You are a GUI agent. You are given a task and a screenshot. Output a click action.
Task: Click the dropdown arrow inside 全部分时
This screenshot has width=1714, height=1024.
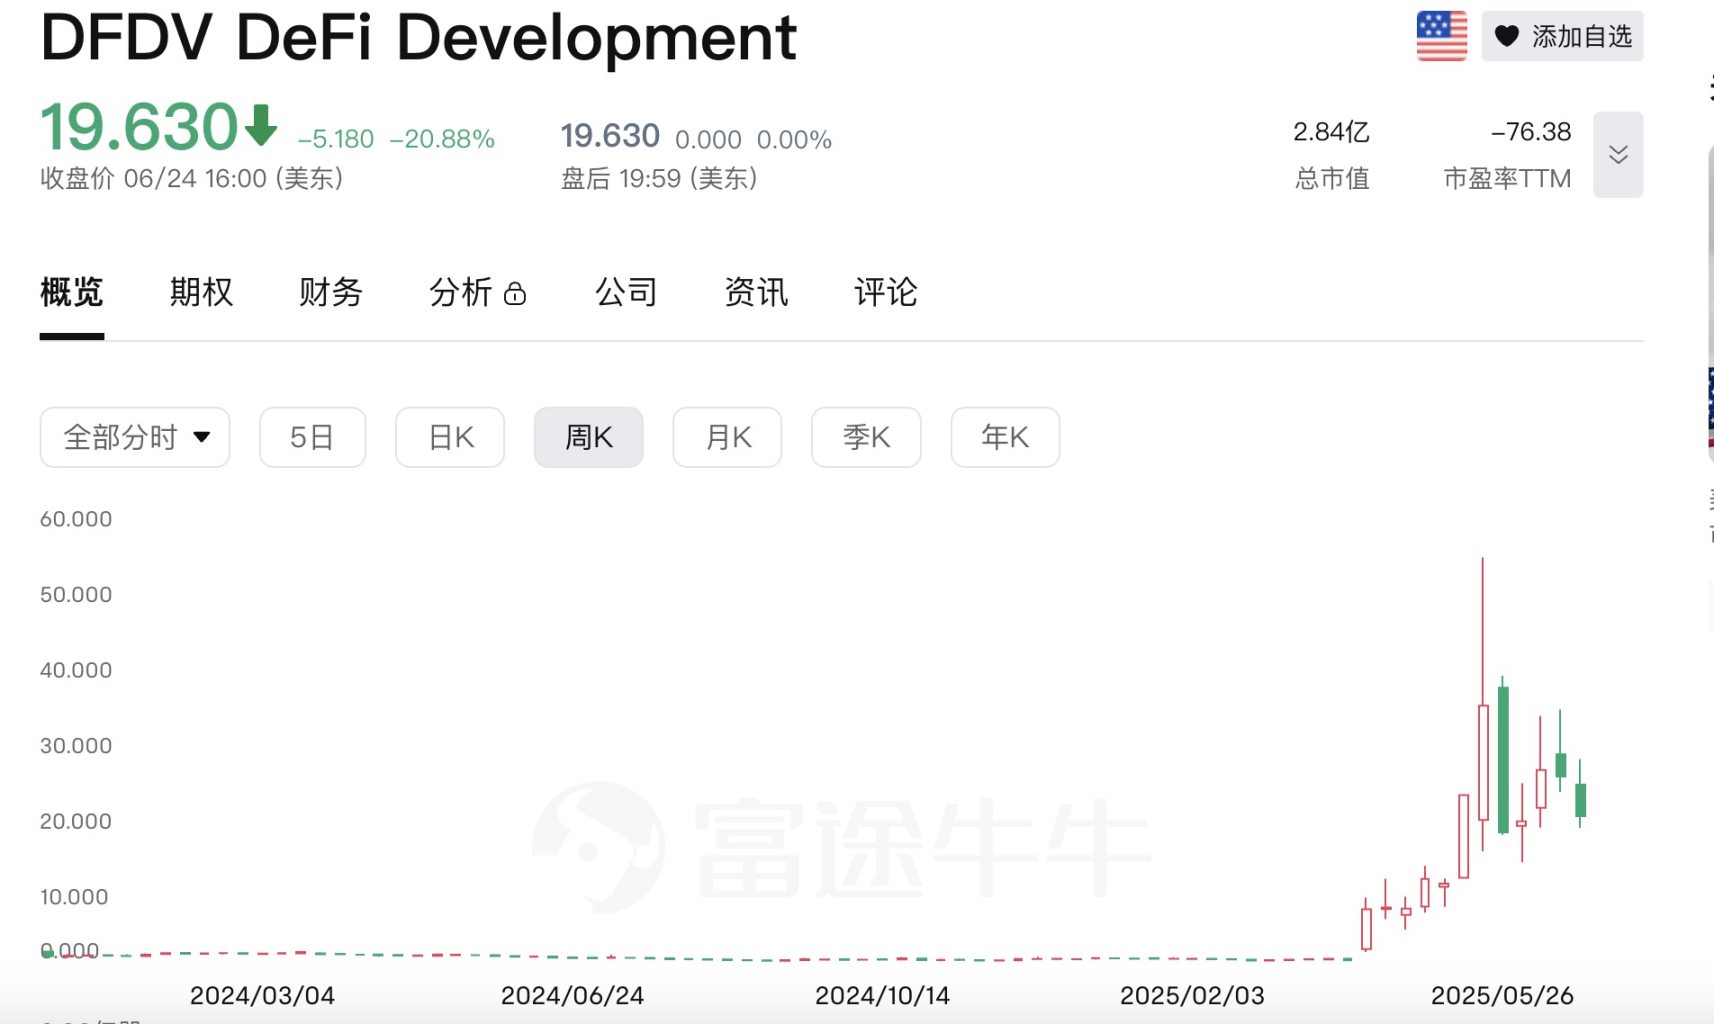tap(202, 437)
